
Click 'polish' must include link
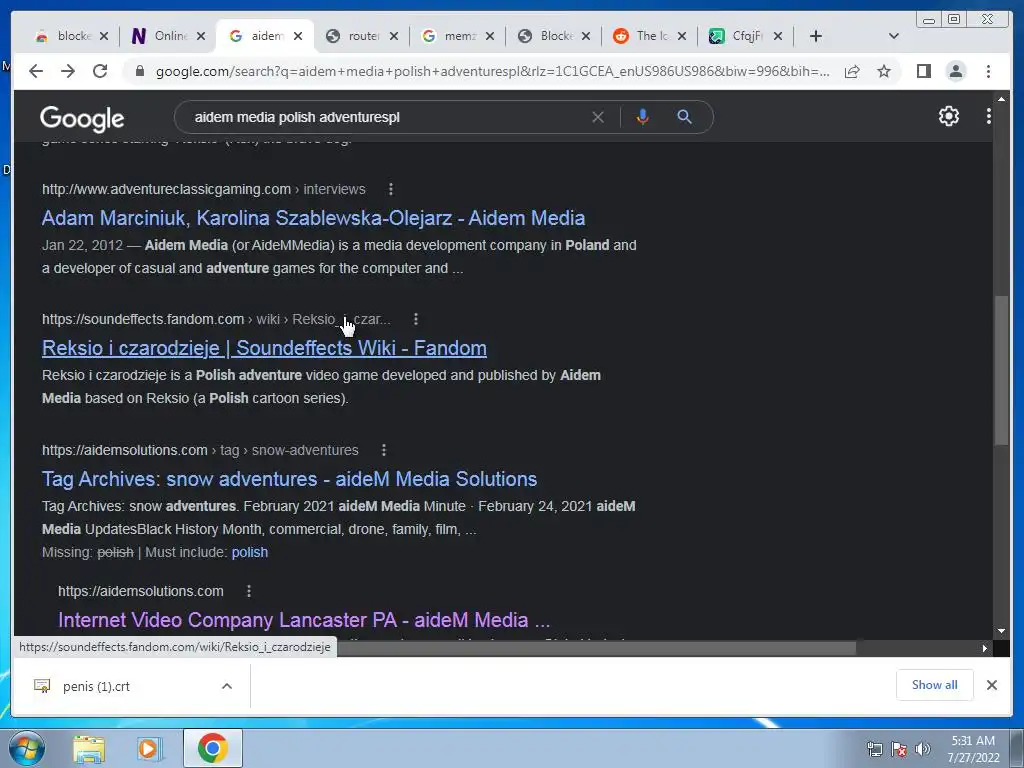(x=249, y=552)
